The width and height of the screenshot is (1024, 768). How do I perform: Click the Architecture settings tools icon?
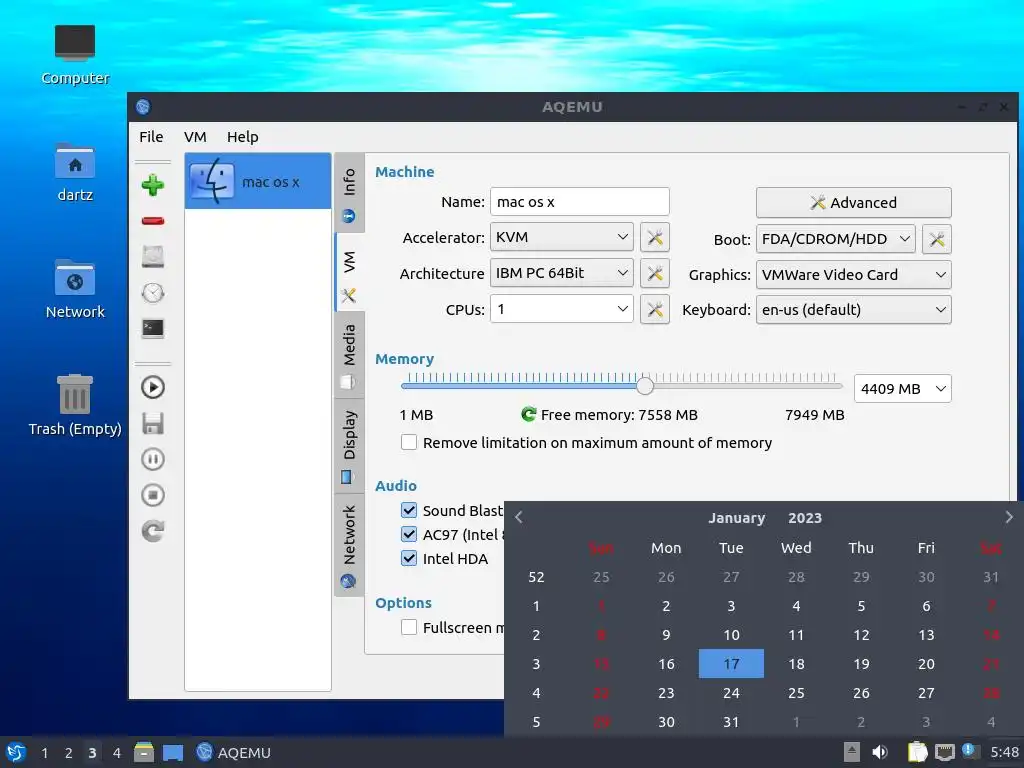click(x=655, y=274)
